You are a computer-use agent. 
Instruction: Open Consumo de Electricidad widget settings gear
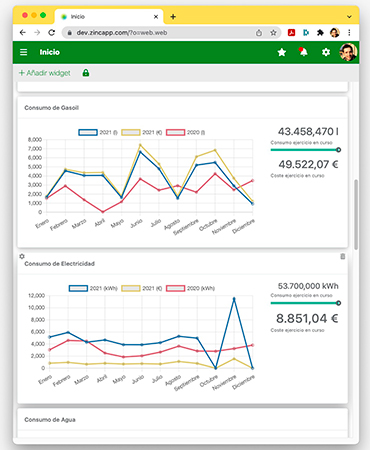tap(22, 256)
